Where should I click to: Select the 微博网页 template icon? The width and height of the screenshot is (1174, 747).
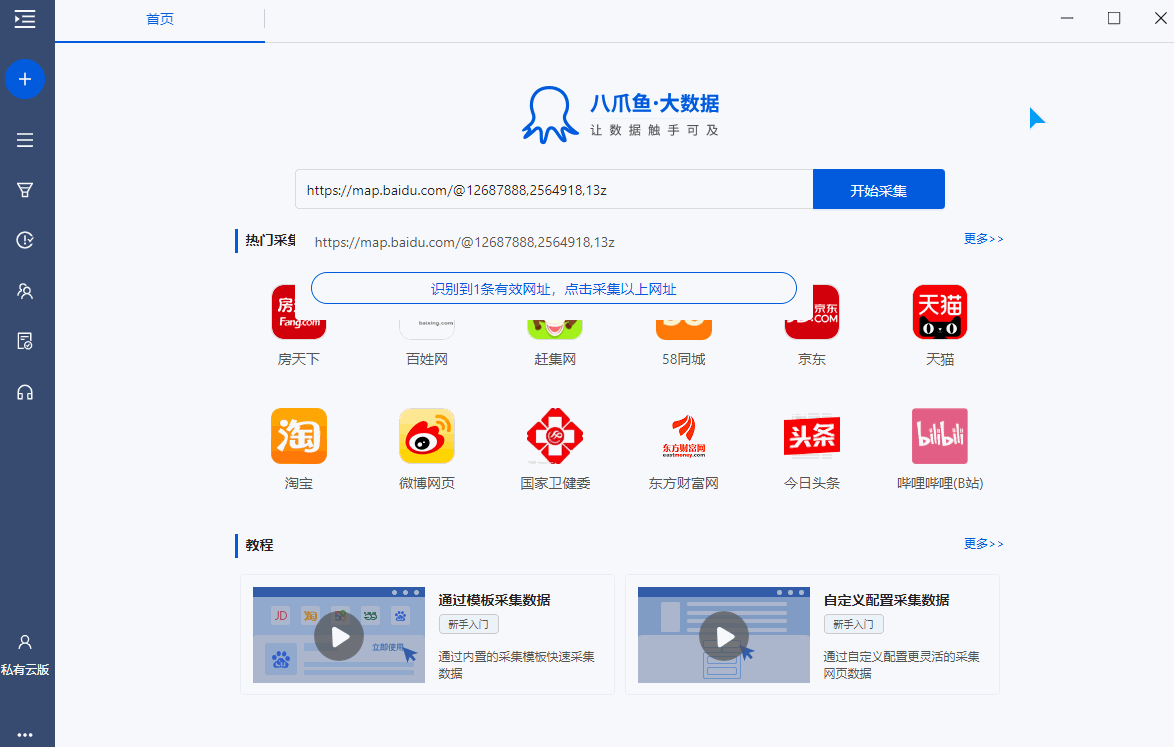coord(427,436)
